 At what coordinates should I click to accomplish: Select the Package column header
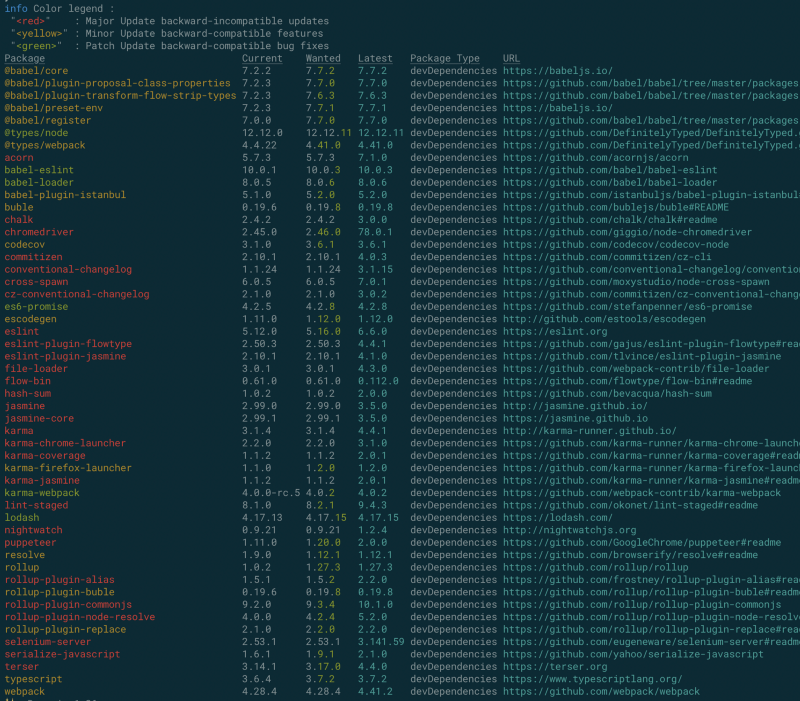(25, 58)
